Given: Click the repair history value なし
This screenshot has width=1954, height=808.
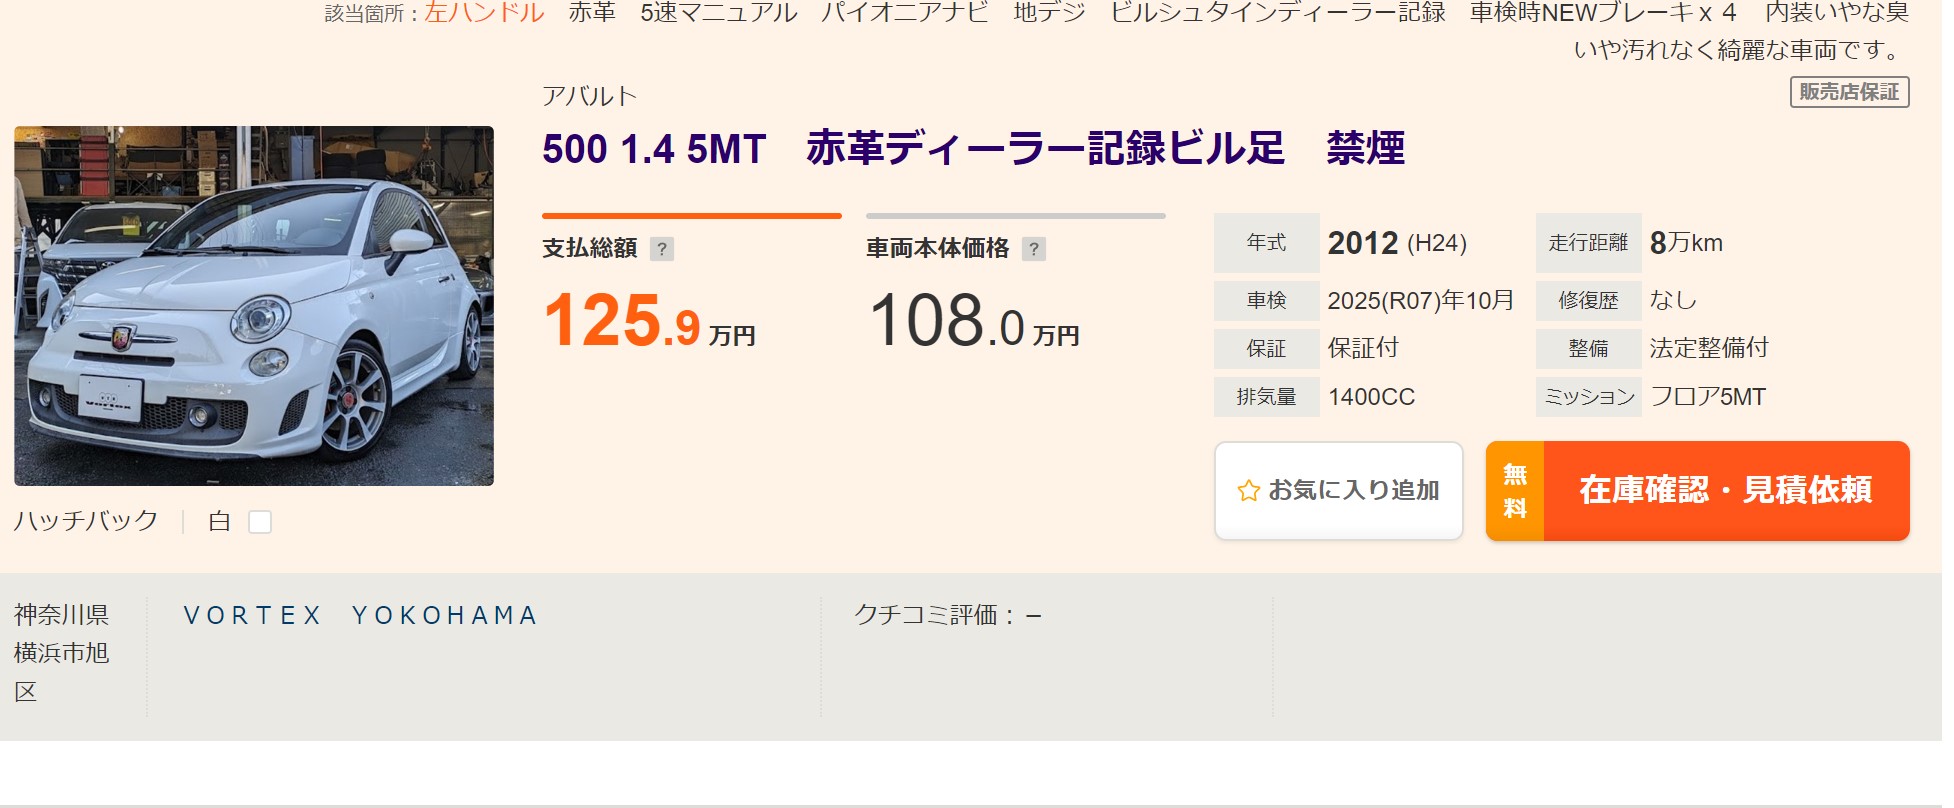Looking at the screenshot, I should tap(1673, 300).
